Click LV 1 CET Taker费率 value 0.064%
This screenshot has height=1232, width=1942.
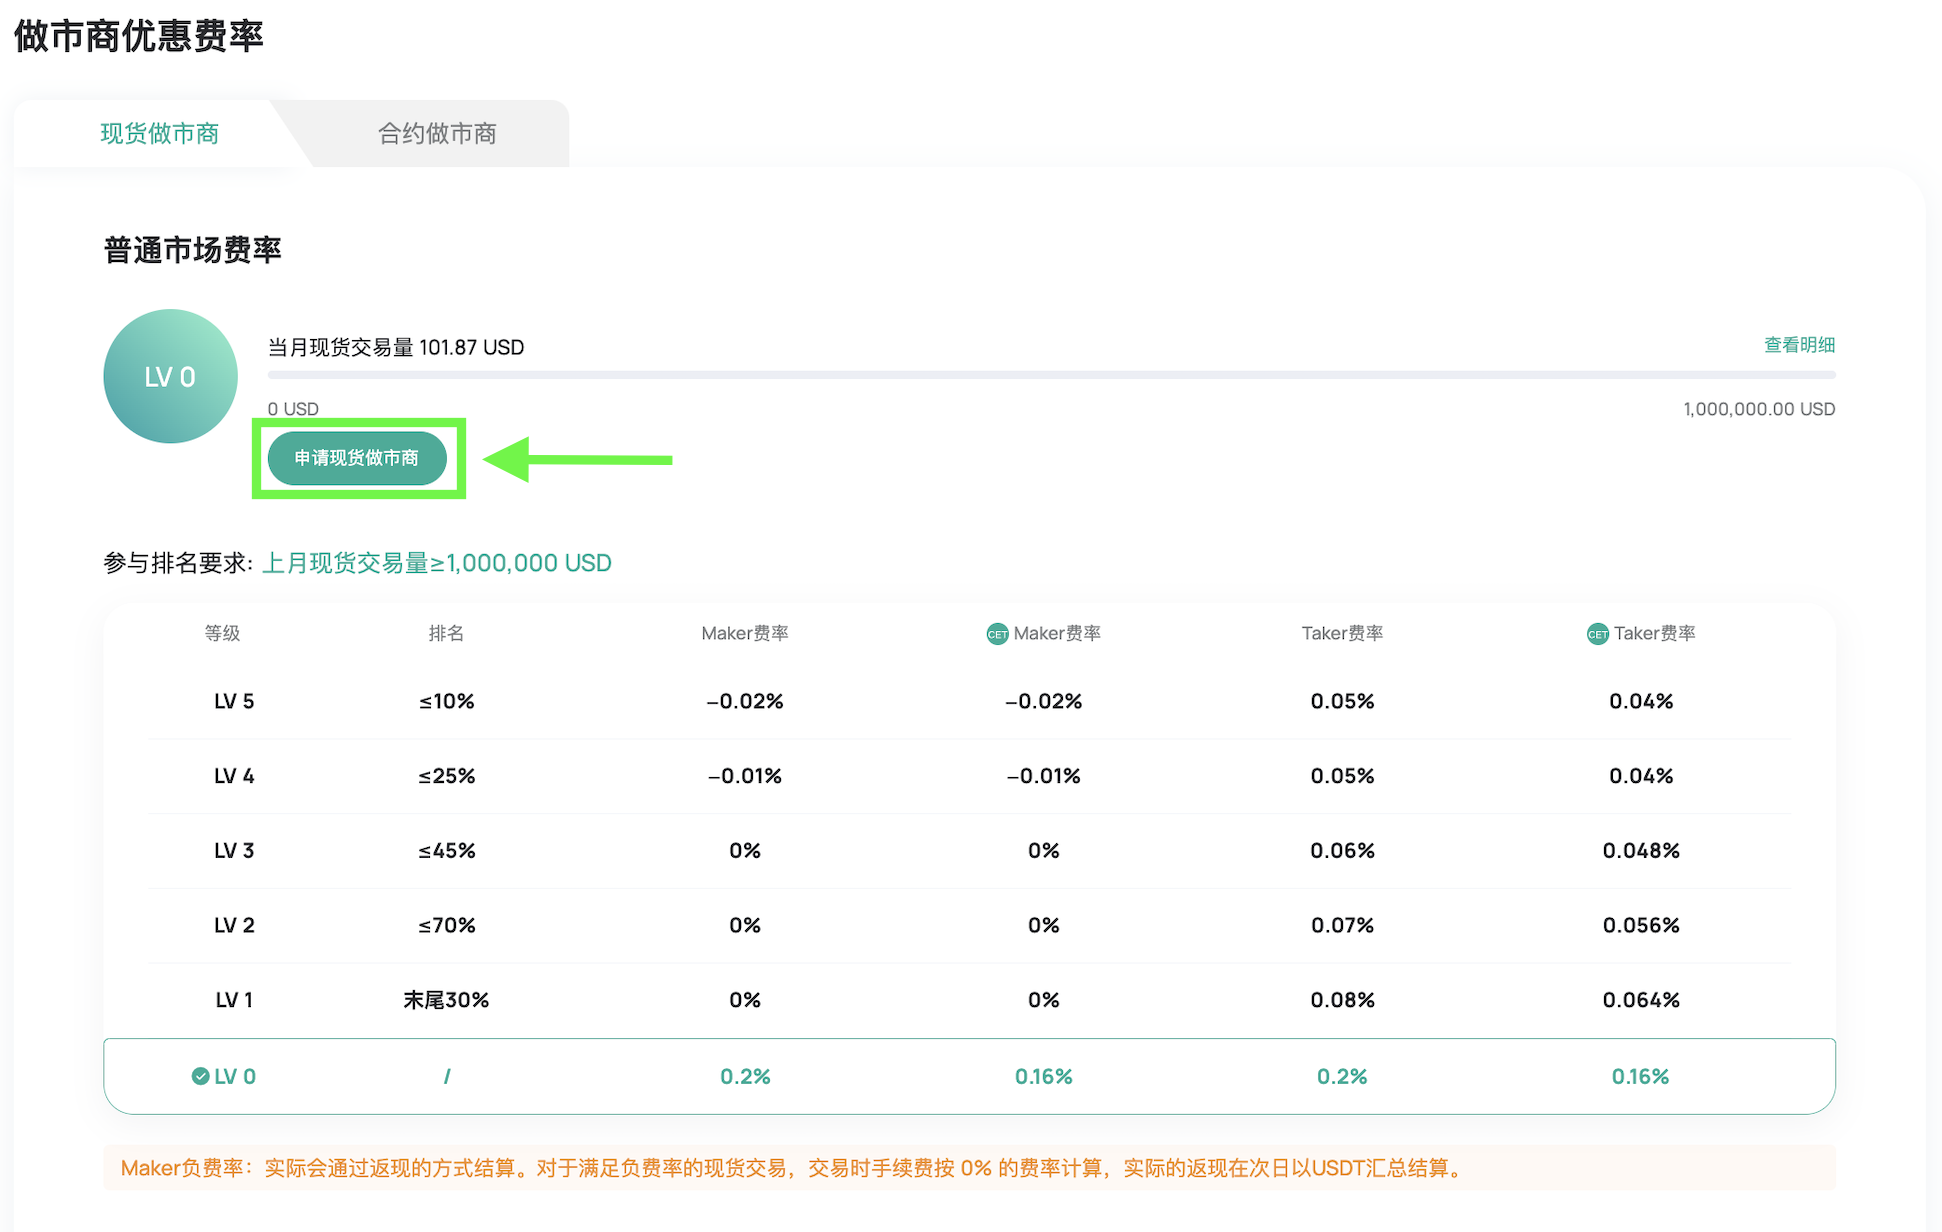point(1641,1000)
